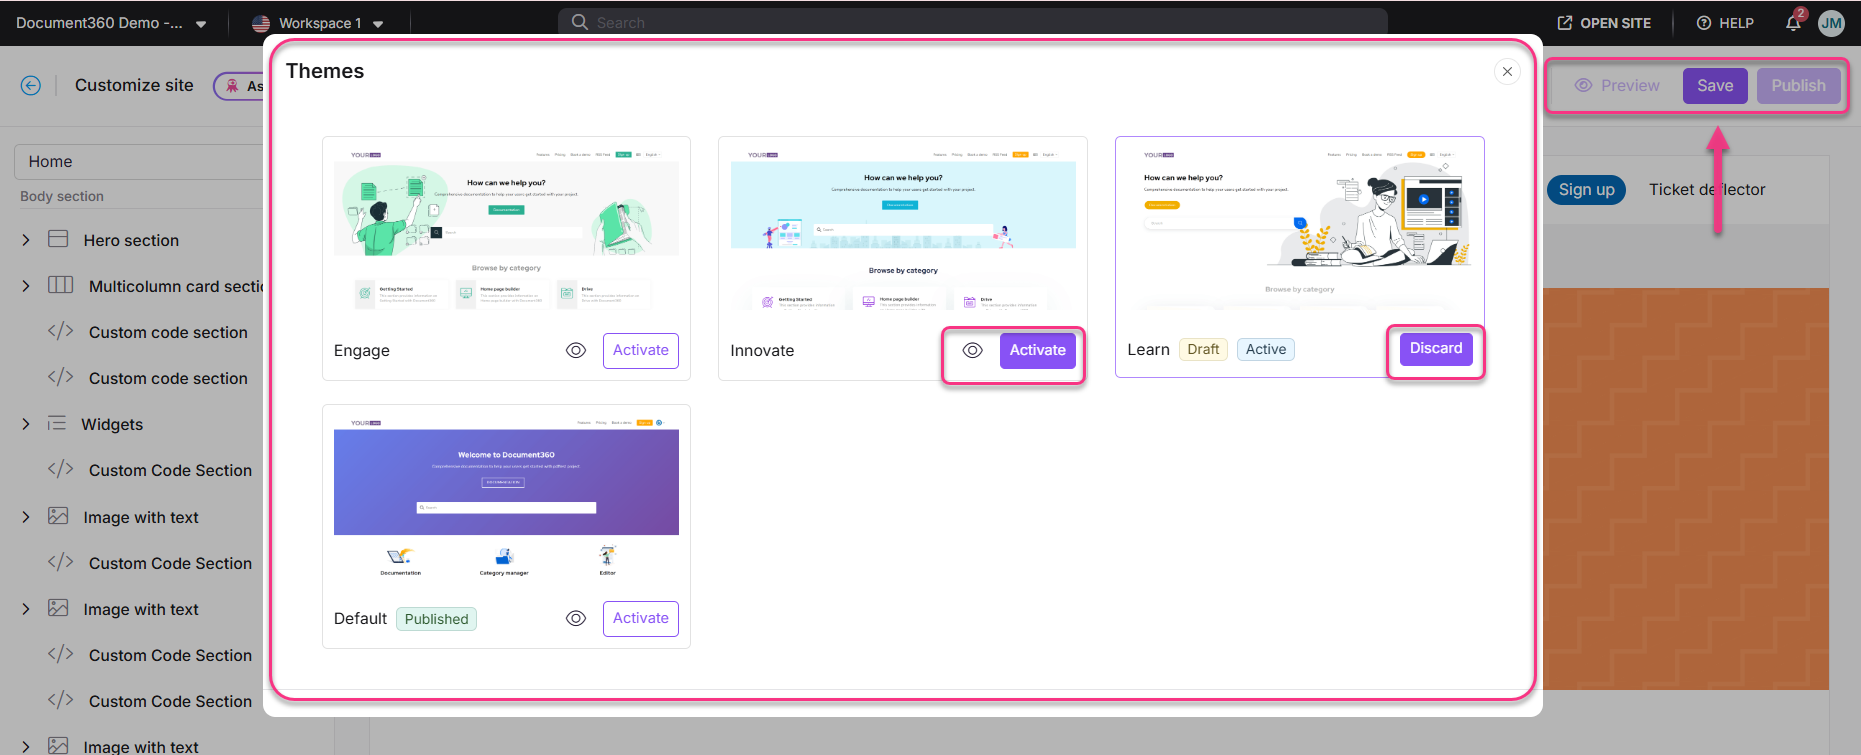Image resolution: width=1861 pixels, height=755 pixels.
Task: Focus the top Search field
Action: pos(972,22)
